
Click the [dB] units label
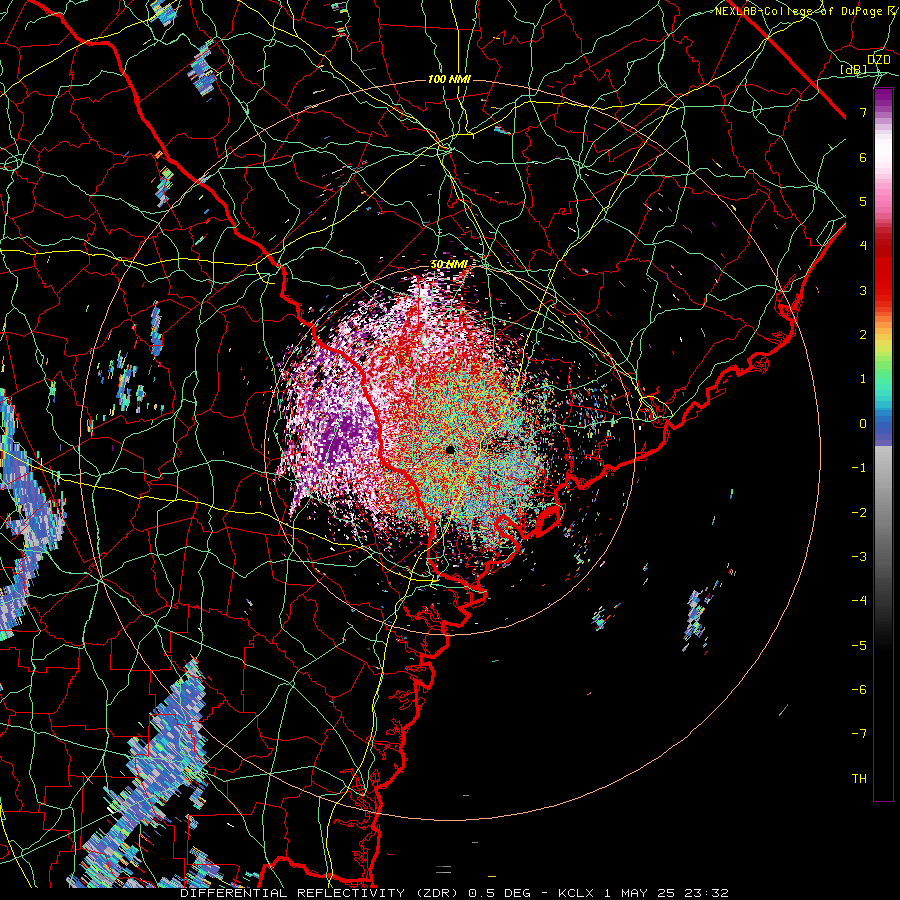pos(854,70)
